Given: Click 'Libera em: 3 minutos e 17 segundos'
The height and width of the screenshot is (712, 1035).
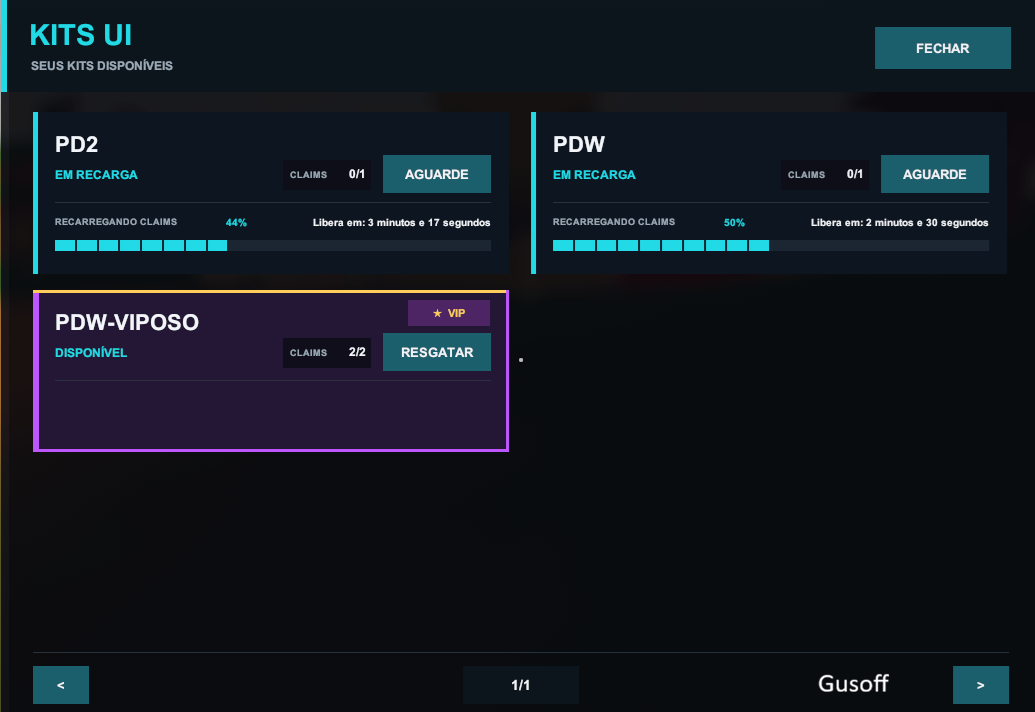Looking at the screenshot, I should coord(401,222).
